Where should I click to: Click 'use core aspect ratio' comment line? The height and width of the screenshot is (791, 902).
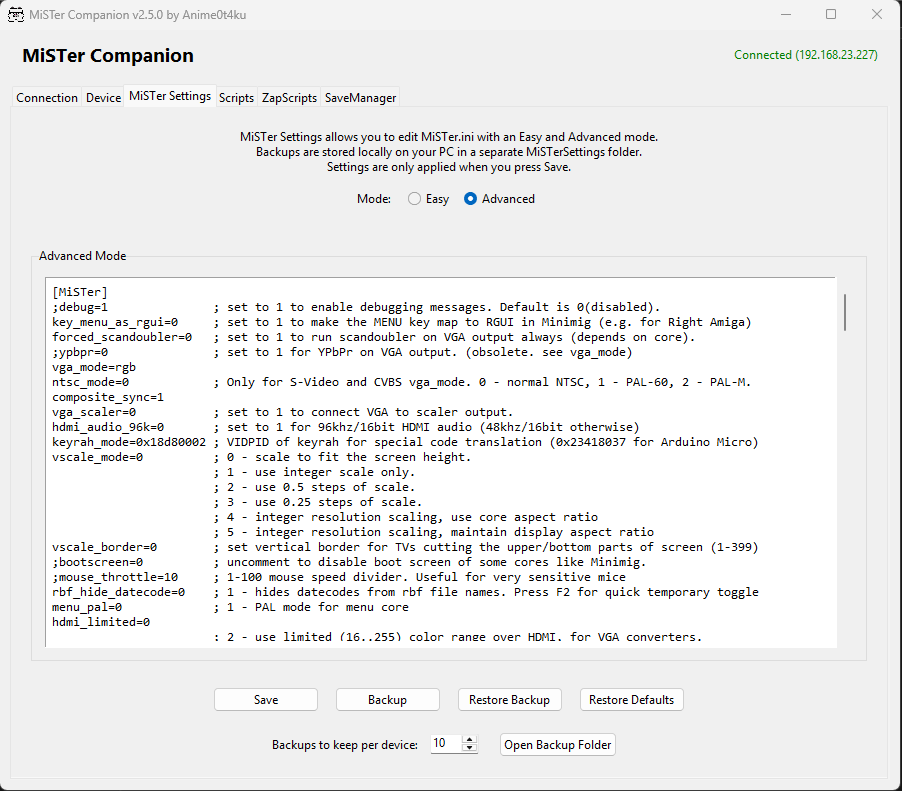[406, 517]
